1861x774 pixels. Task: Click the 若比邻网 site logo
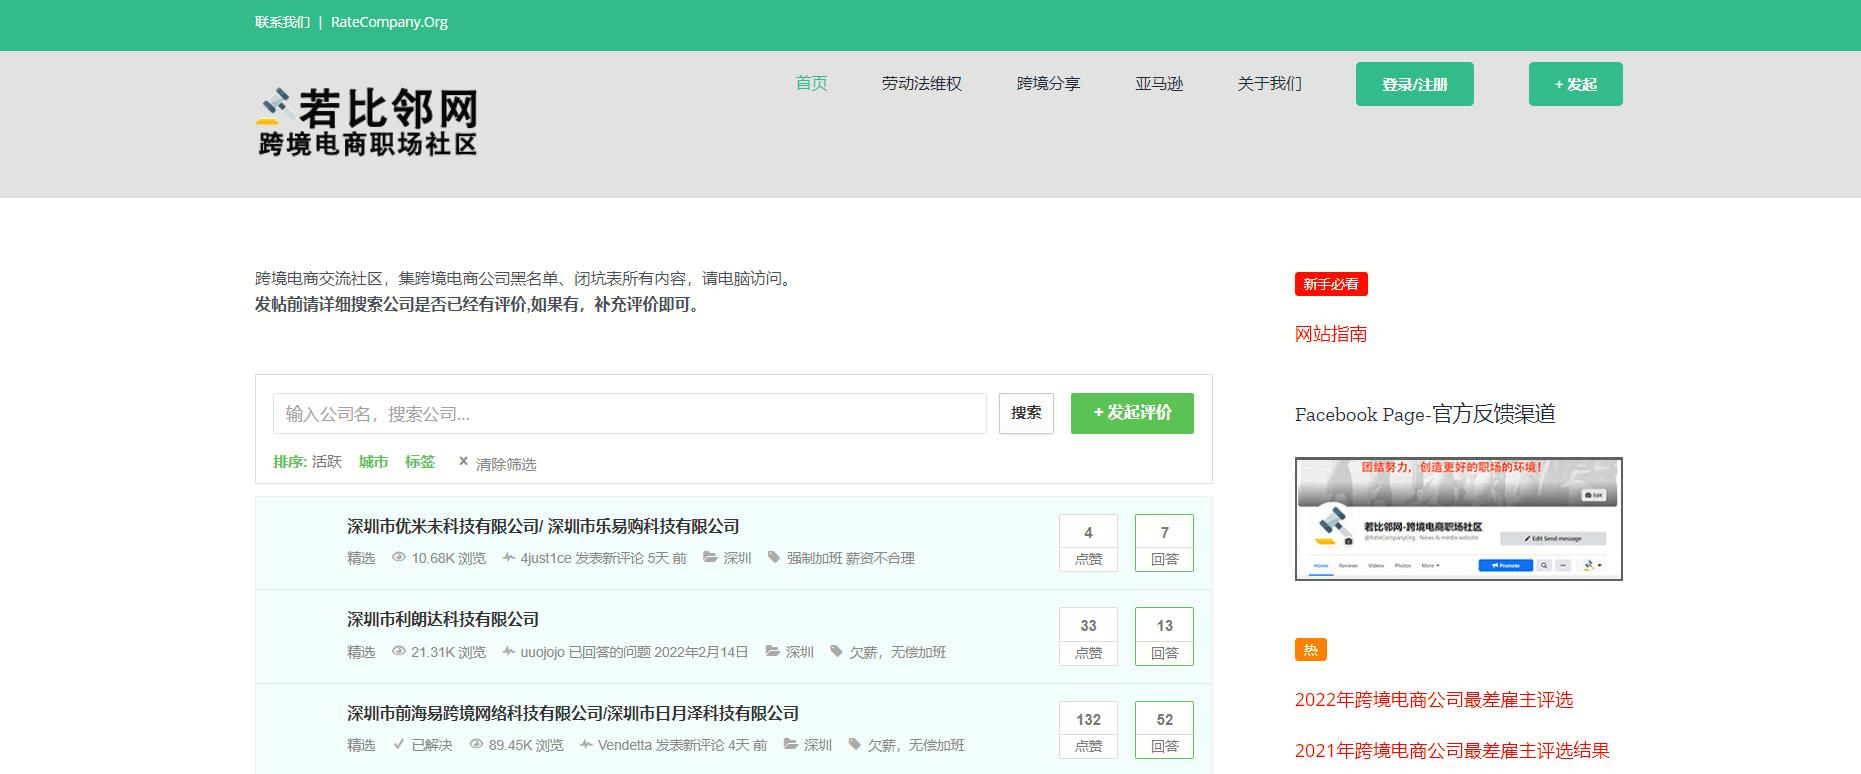coord(366,122)
